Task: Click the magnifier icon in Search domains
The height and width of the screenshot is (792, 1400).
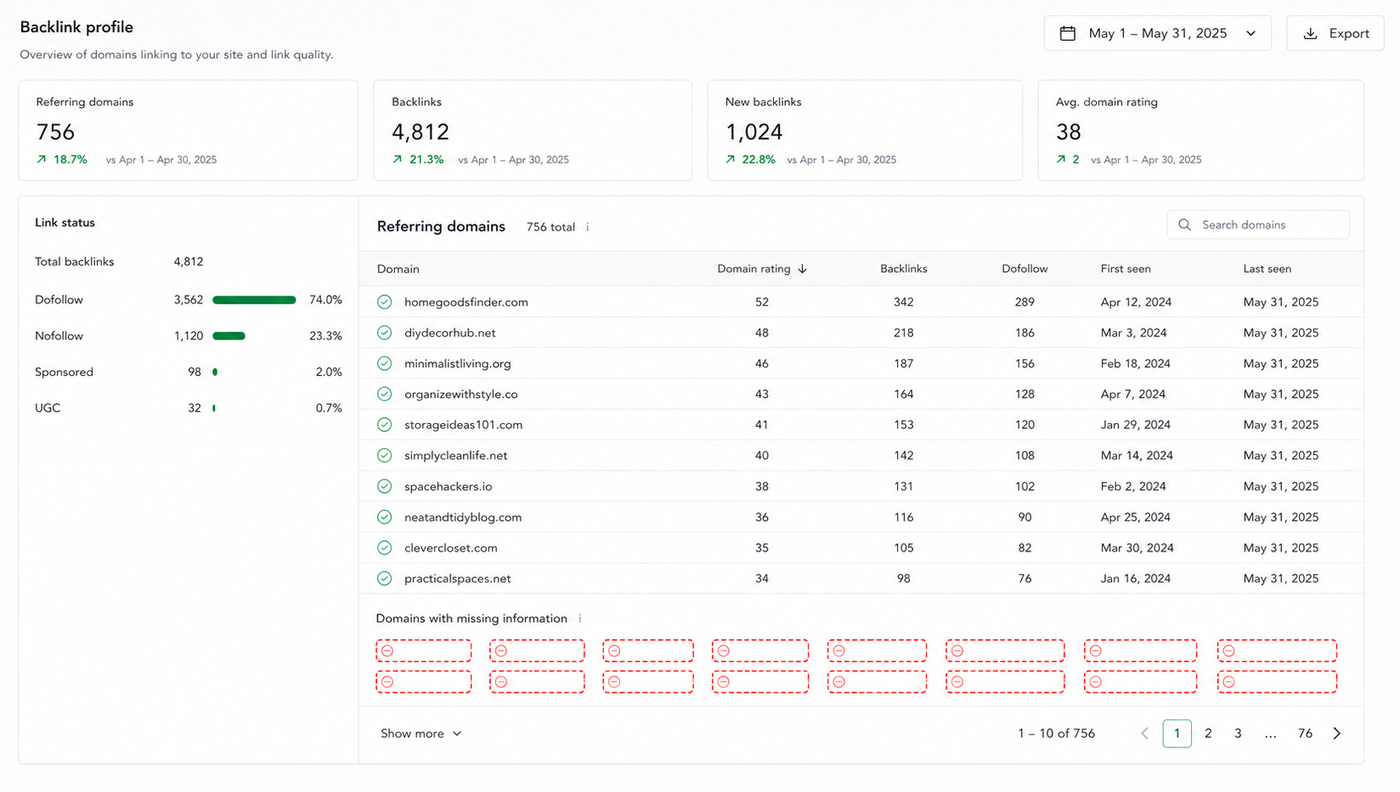Action: click(1185, 225)
